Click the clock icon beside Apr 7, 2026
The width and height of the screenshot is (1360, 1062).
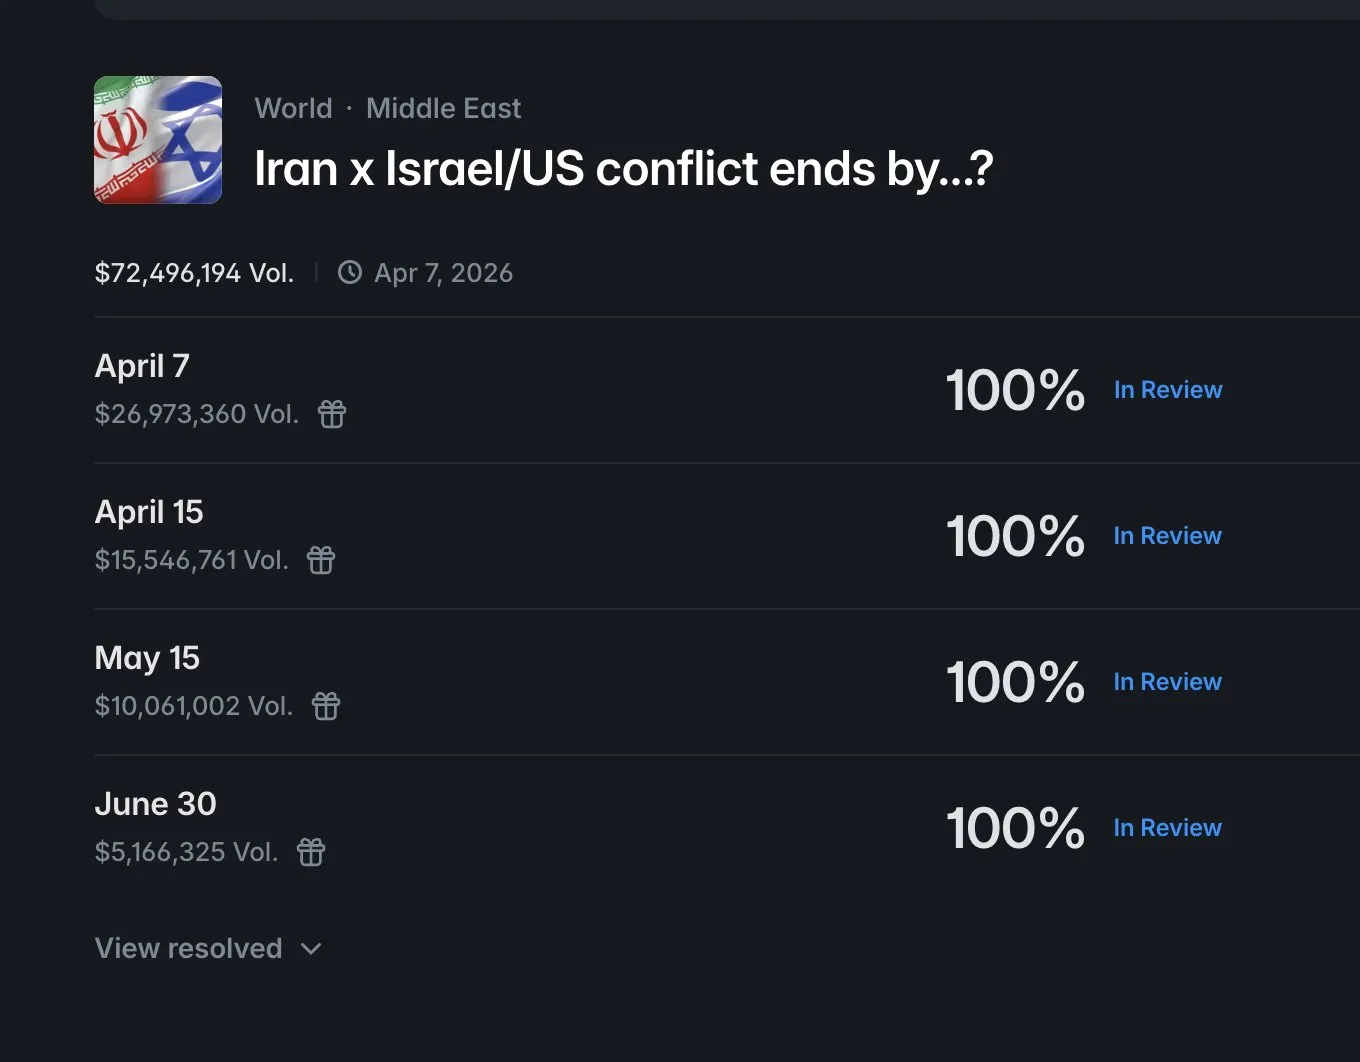[x=350, y=273]
